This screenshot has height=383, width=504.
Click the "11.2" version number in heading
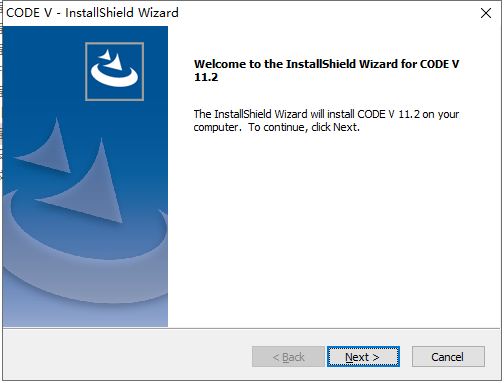[x=206, y=77]
